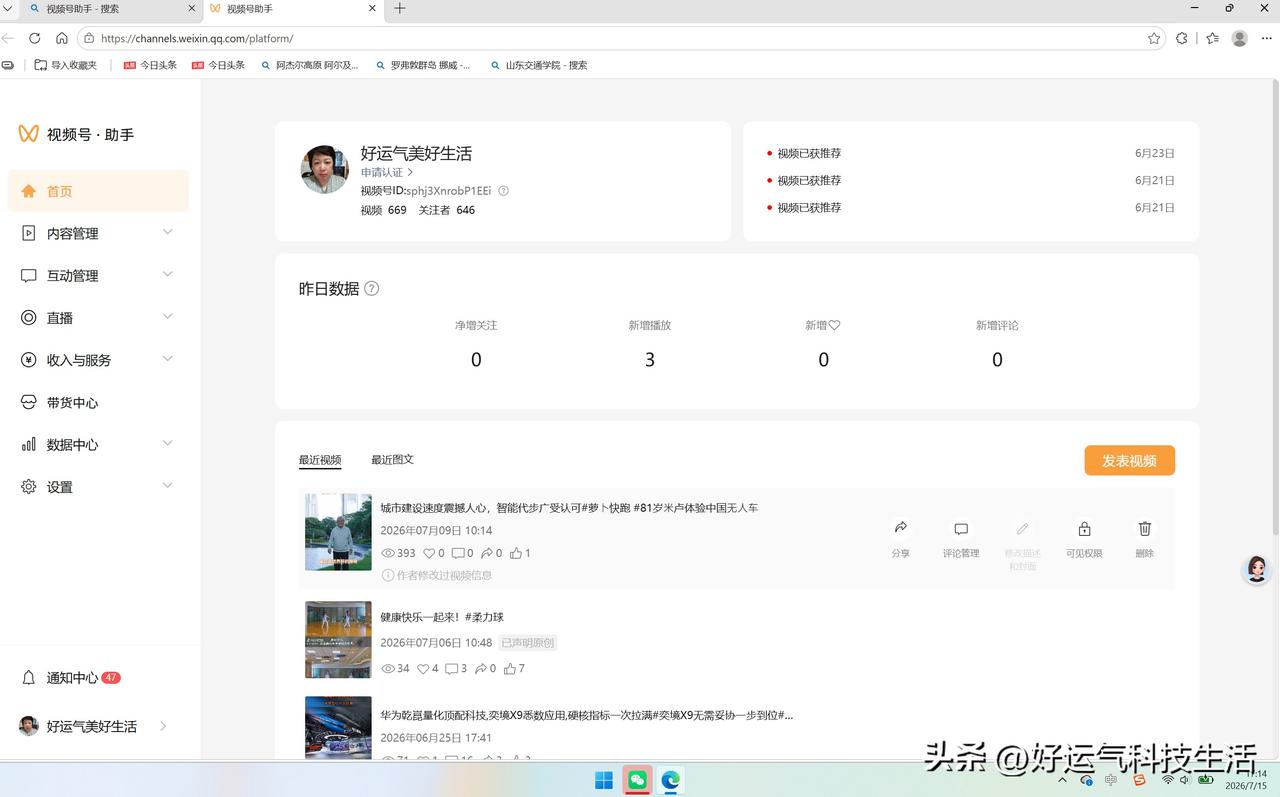Viewport: 1280px width, 797px height.
Task: Click the 互动管理 chat icon
Action: (x=28, y=276)
